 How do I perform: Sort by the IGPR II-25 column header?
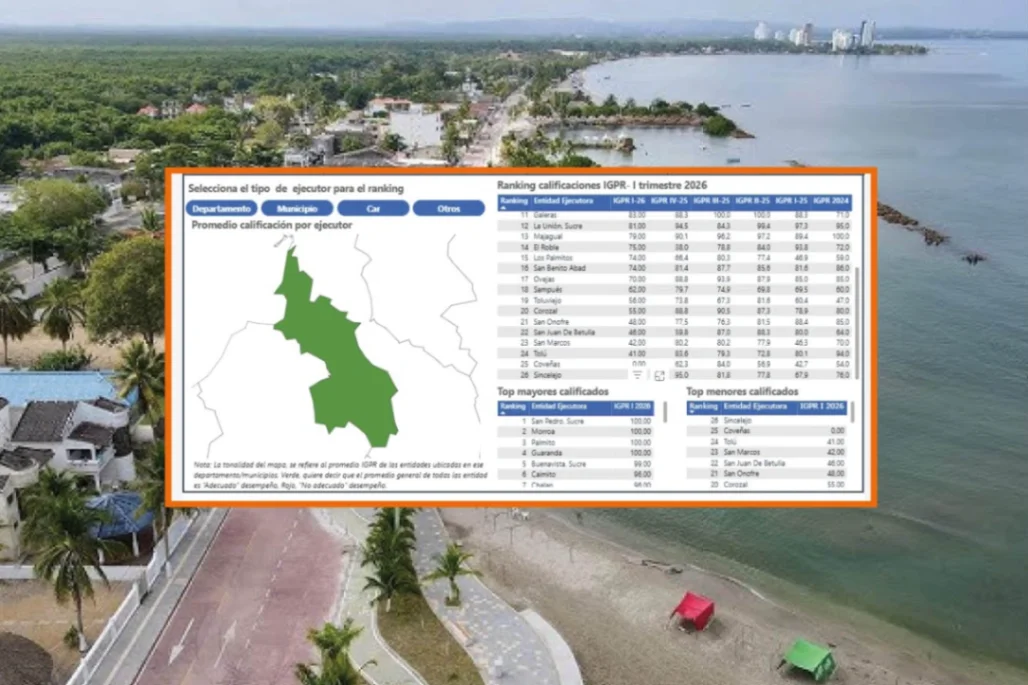[752, 201]
